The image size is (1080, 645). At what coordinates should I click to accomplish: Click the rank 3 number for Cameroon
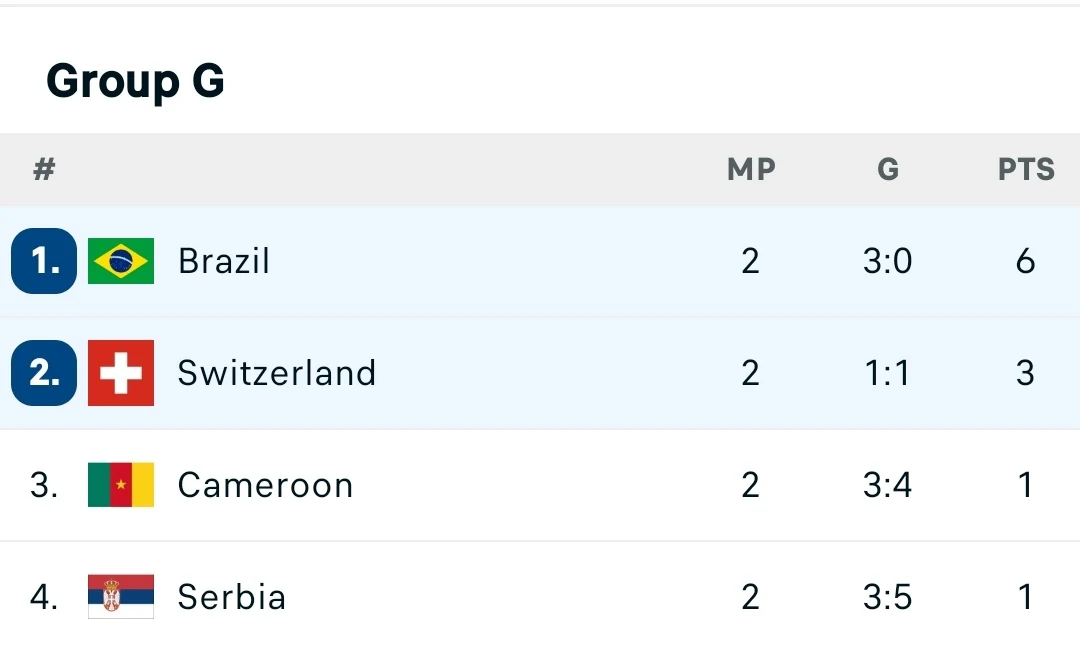pyautogui.click(x=44, y=485)
